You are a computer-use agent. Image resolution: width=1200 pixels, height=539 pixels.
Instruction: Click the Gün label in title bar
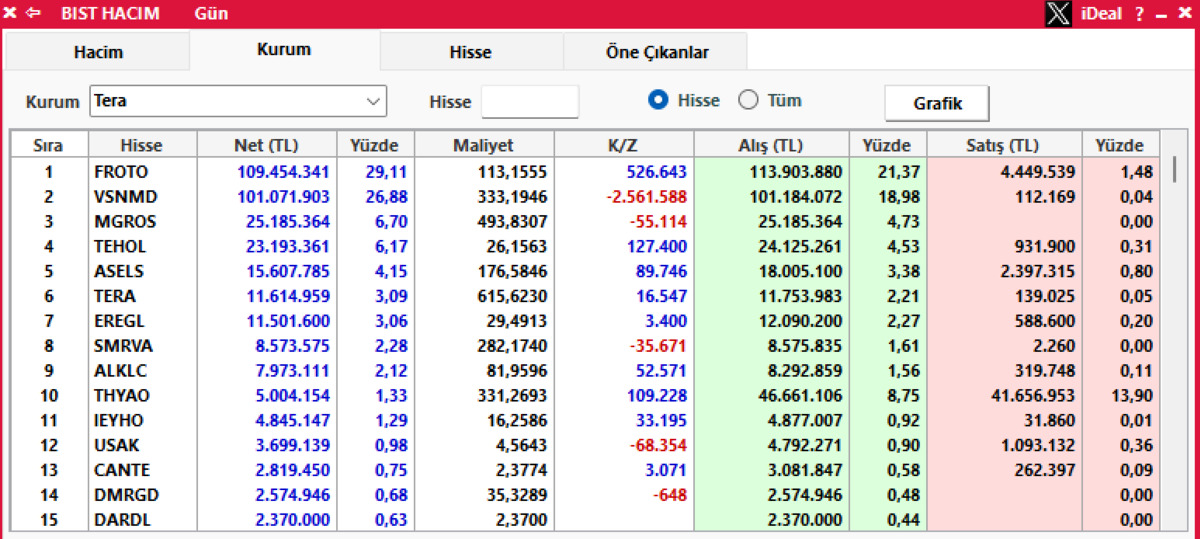(x=212, y=14)
